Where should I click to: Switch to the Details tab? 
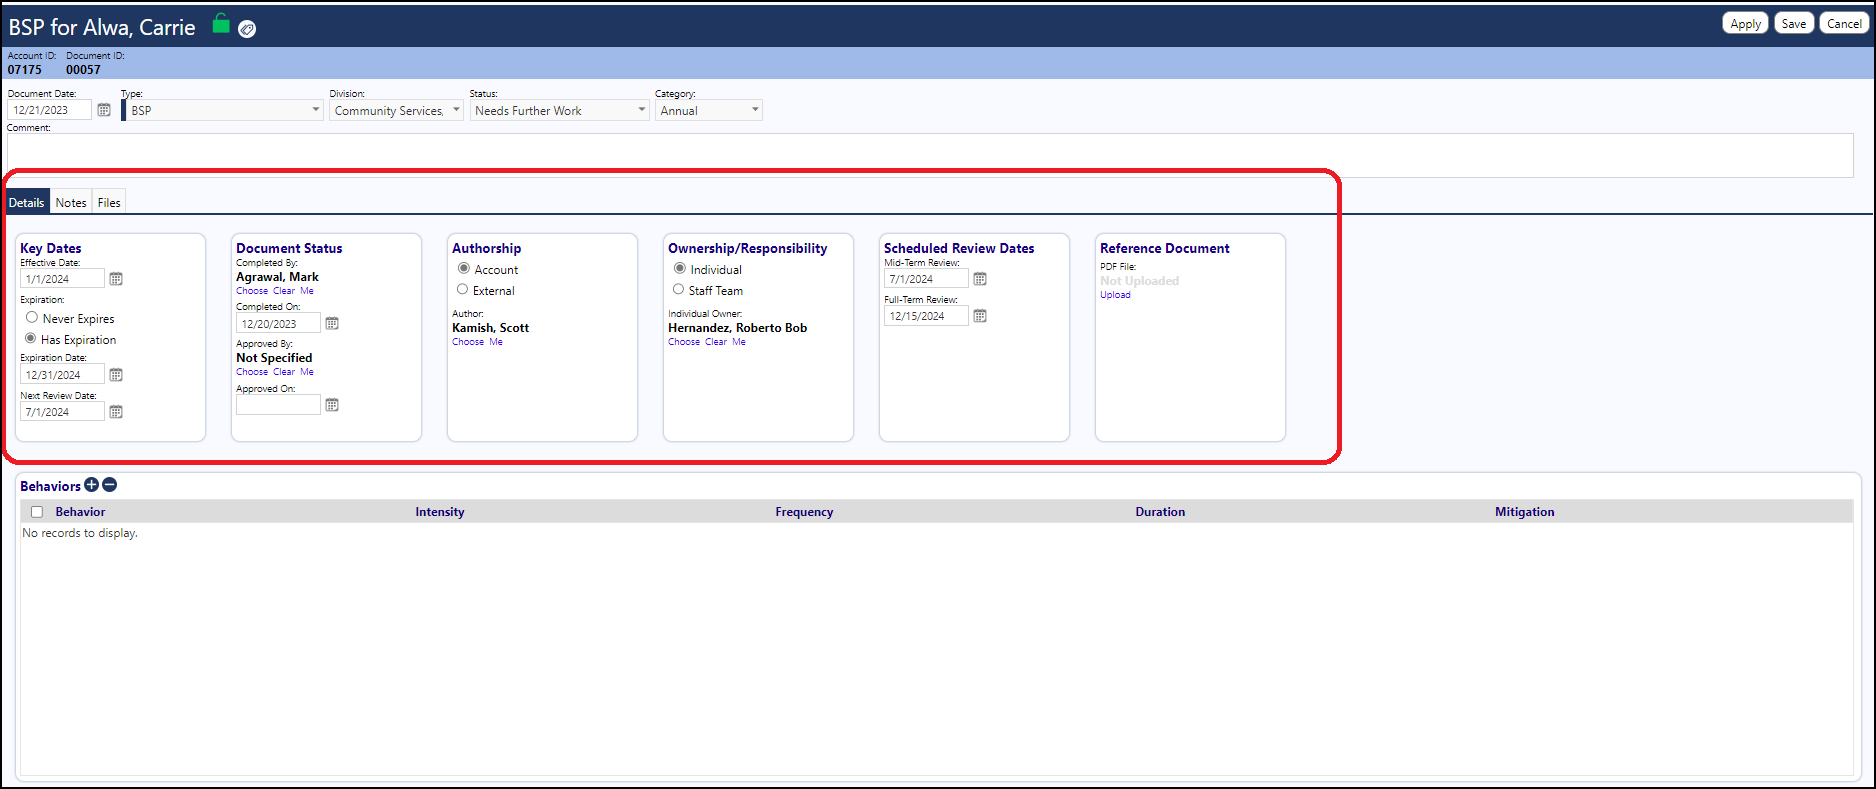[27, 202]
